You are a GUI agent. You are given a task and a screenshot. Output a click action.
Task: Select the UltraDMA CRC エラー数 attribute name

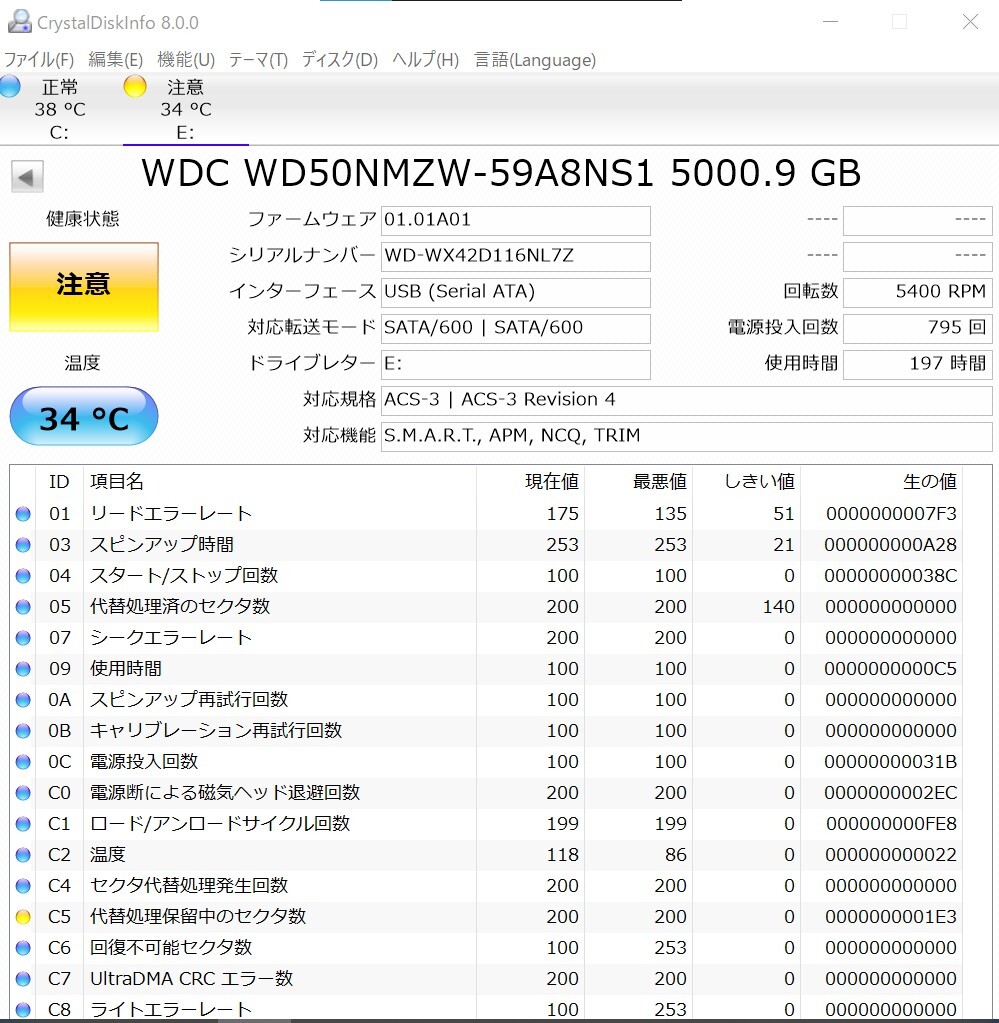coord(192,978)
